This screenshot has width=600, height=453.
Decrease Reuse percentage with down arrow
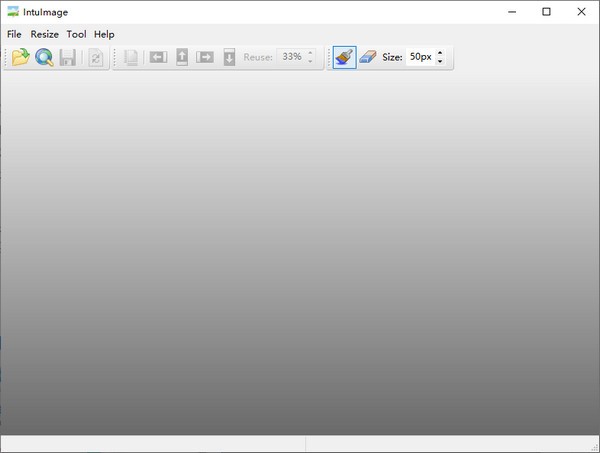(310, 61)
